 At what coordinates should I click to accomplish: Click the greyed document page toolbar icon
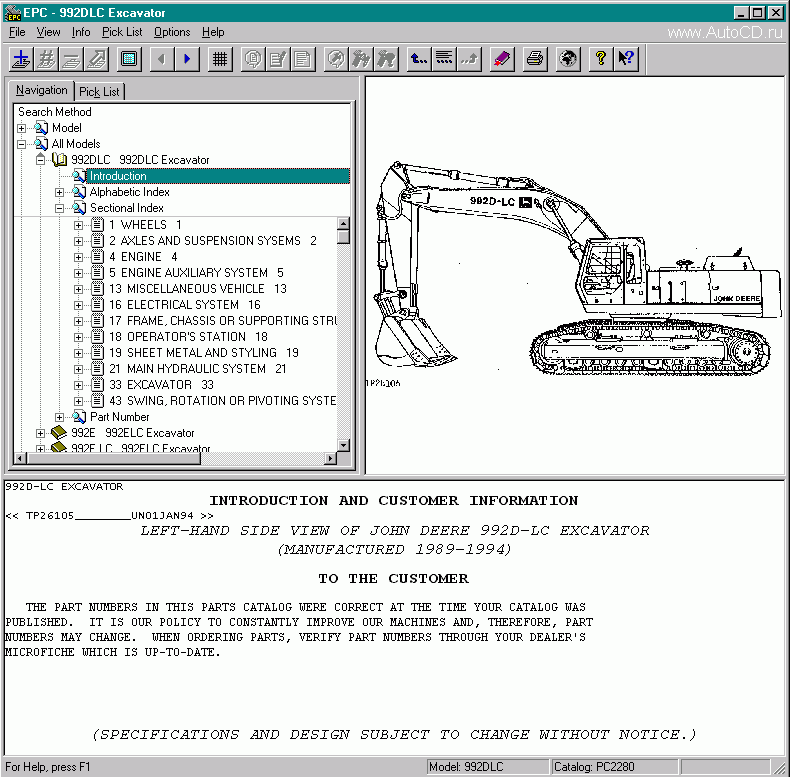coord(303,59)
